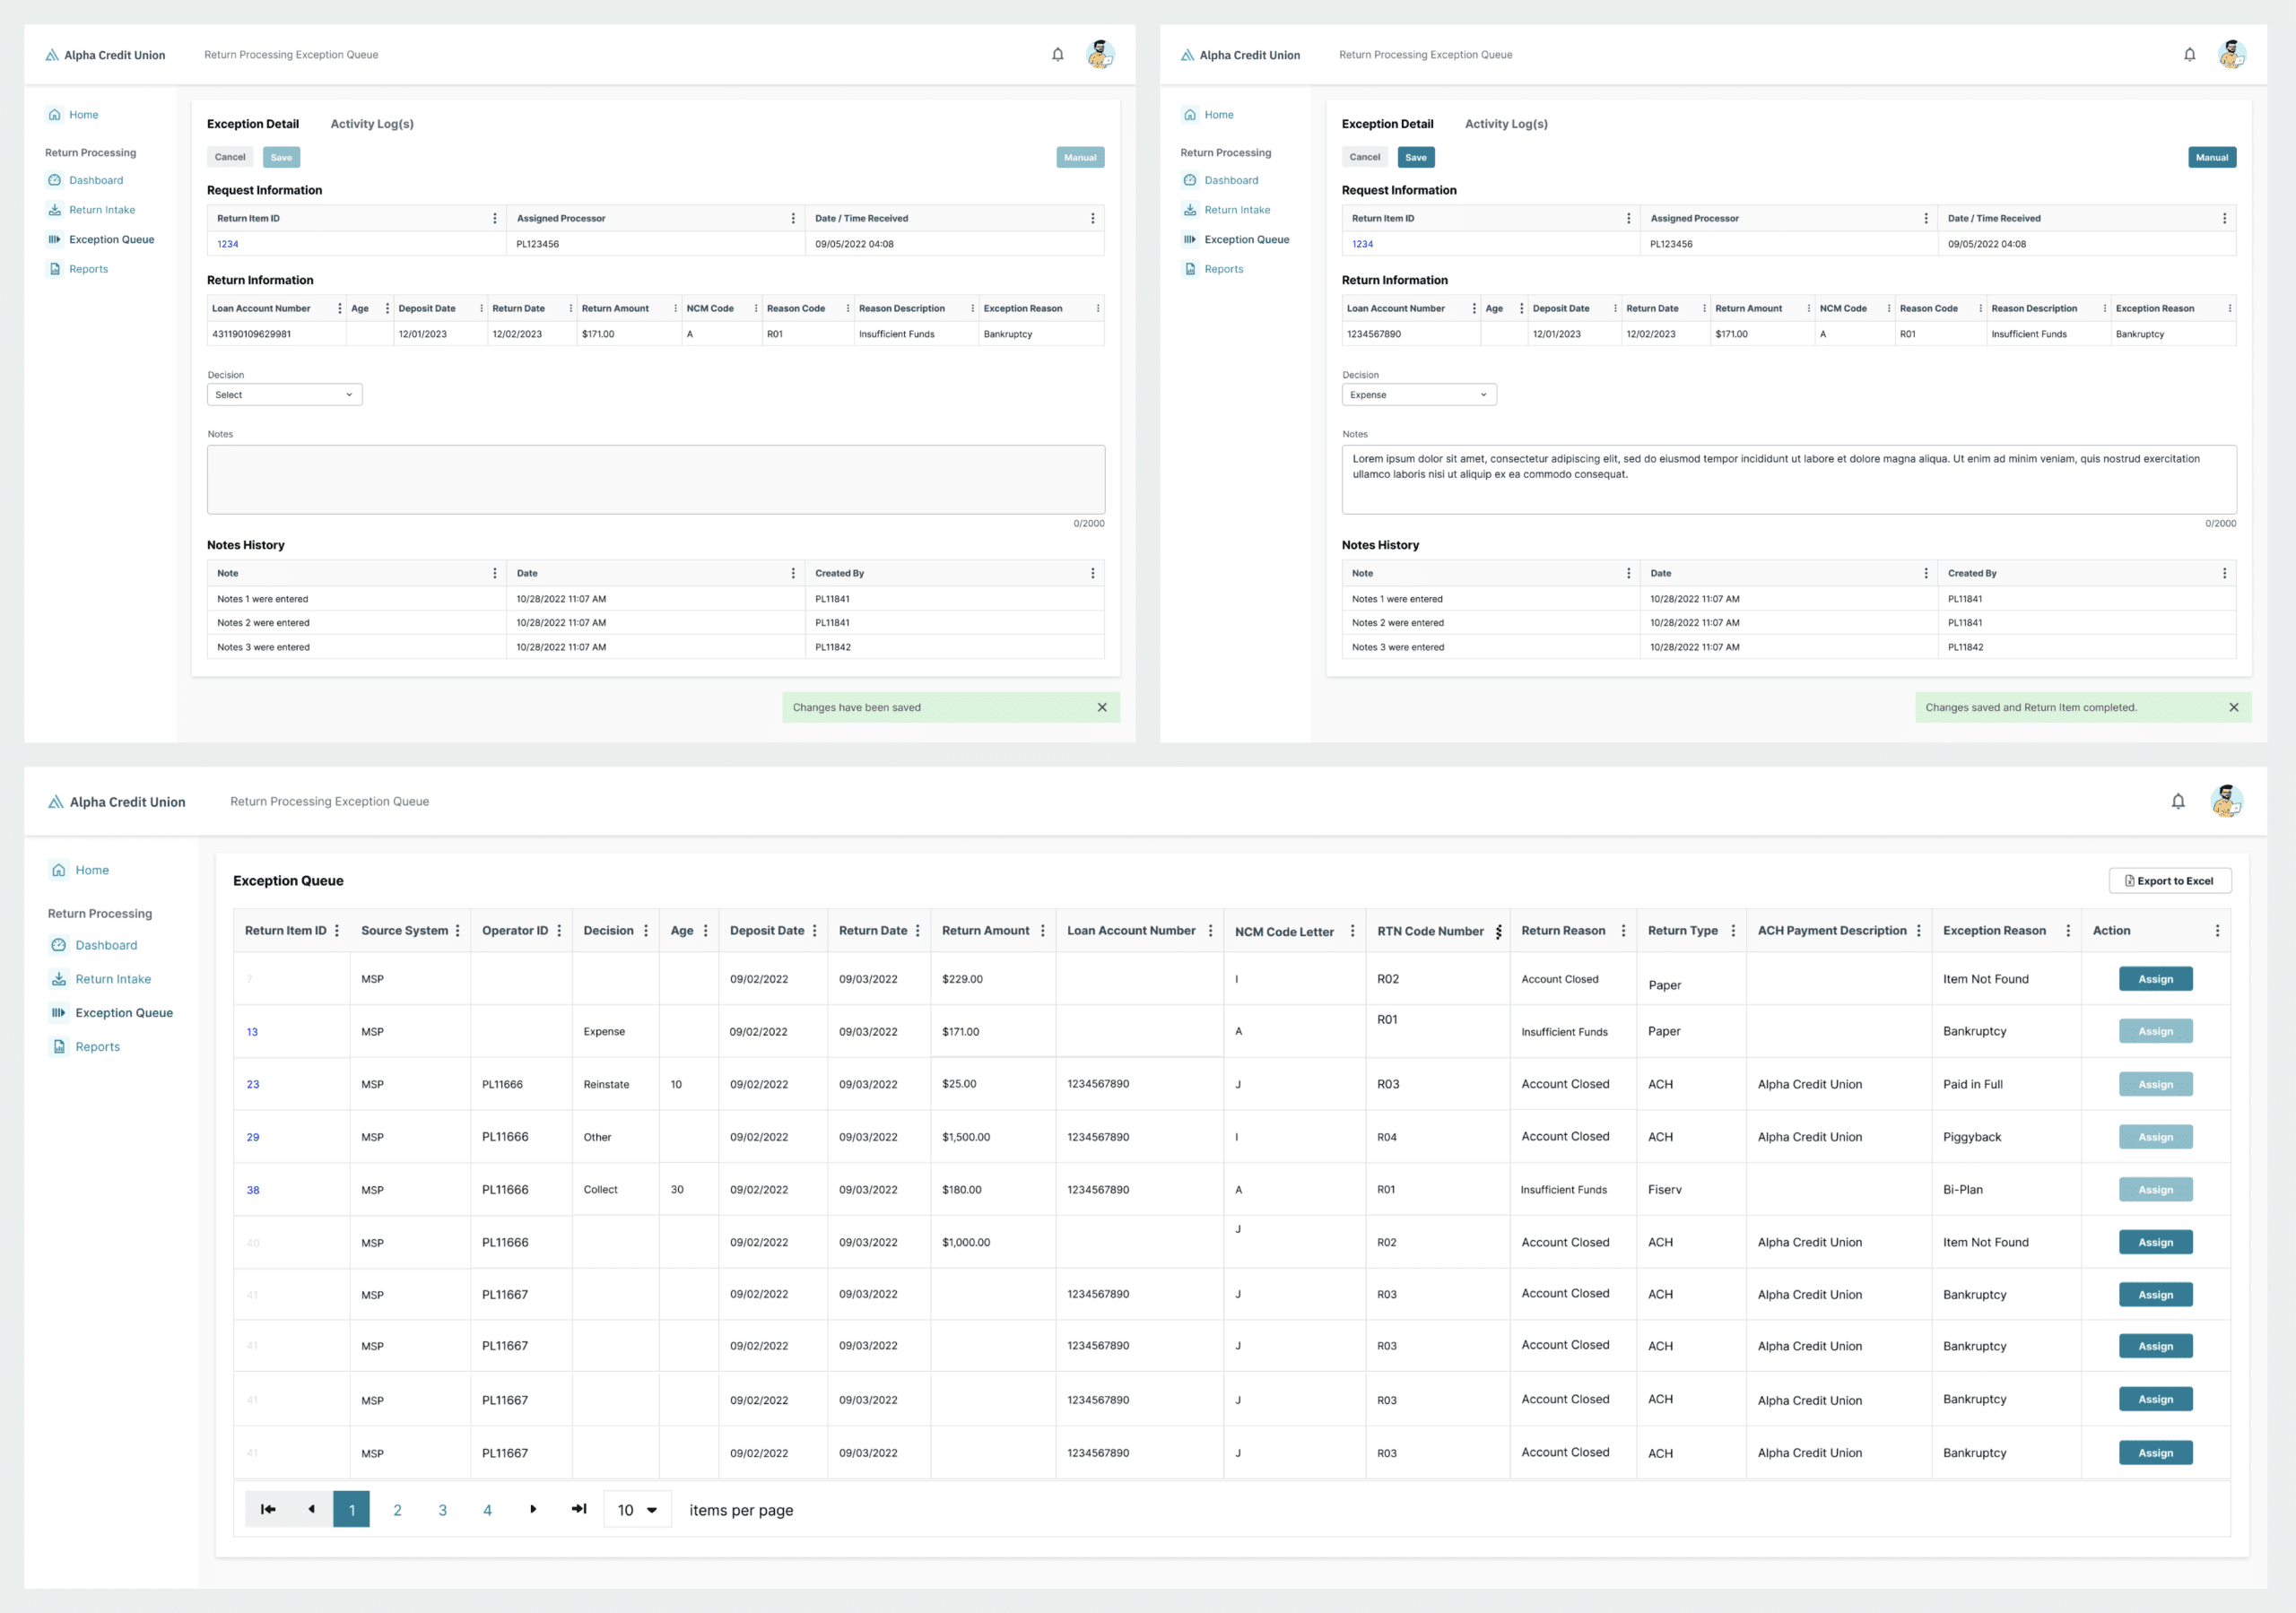
Task: Go to page 4 of queue
Action: [487, 1510]
